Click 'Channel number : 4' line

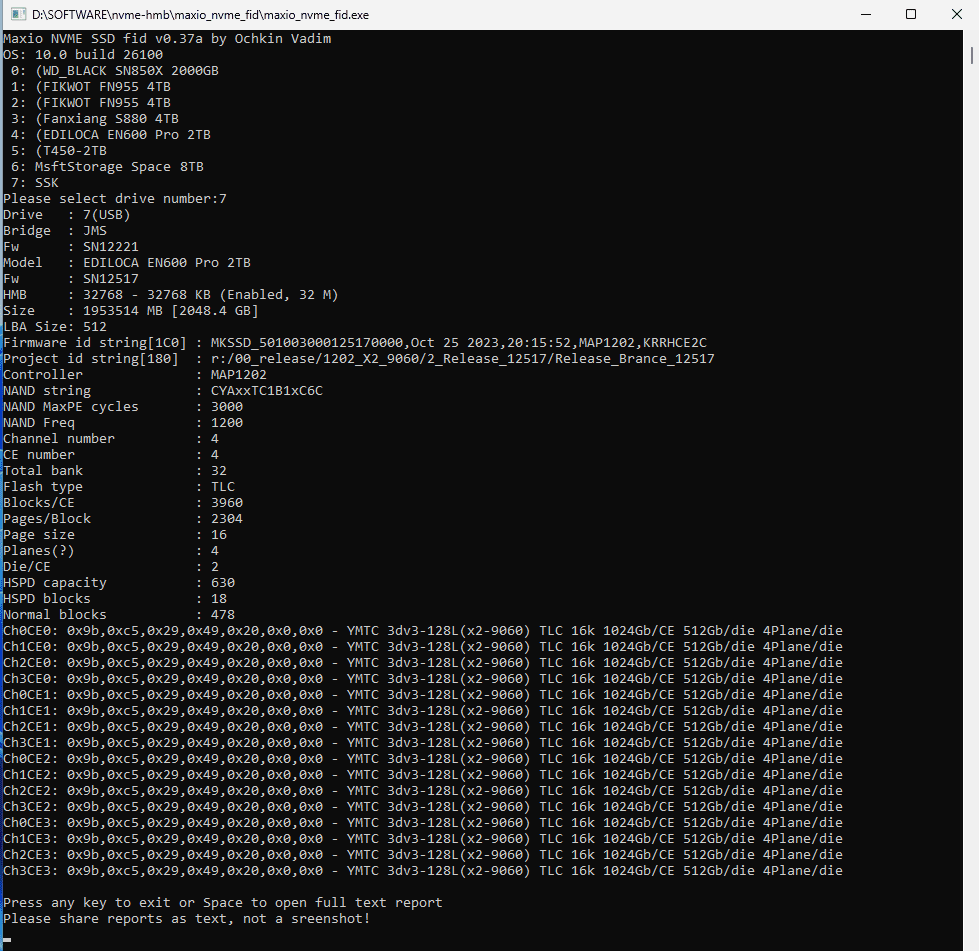111,438
